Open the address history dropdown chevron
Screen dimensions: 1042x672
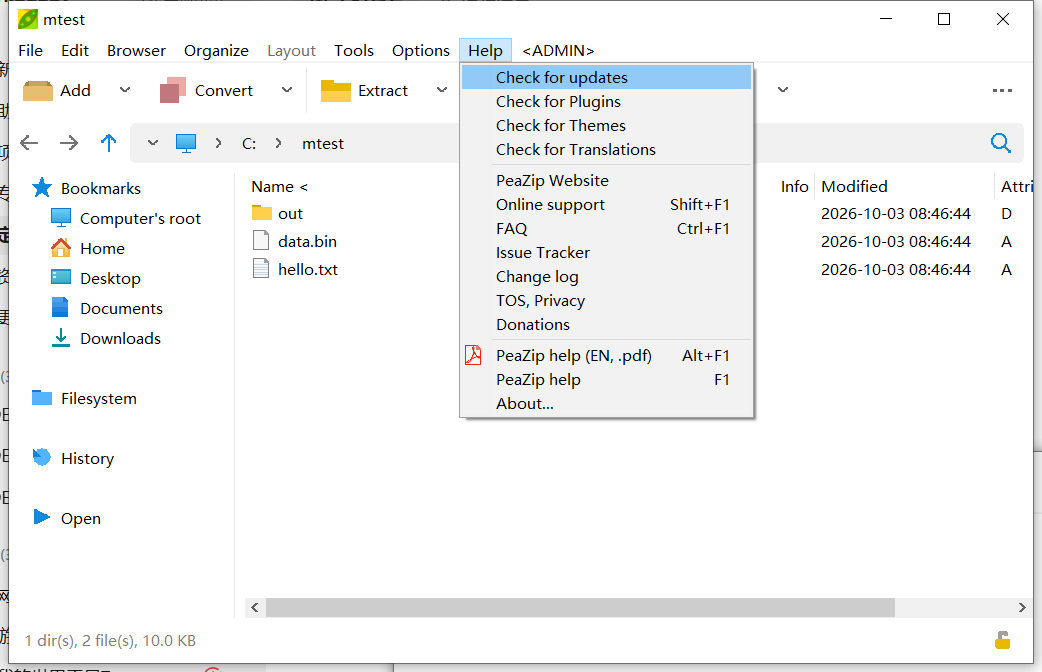tap(153, 143)
